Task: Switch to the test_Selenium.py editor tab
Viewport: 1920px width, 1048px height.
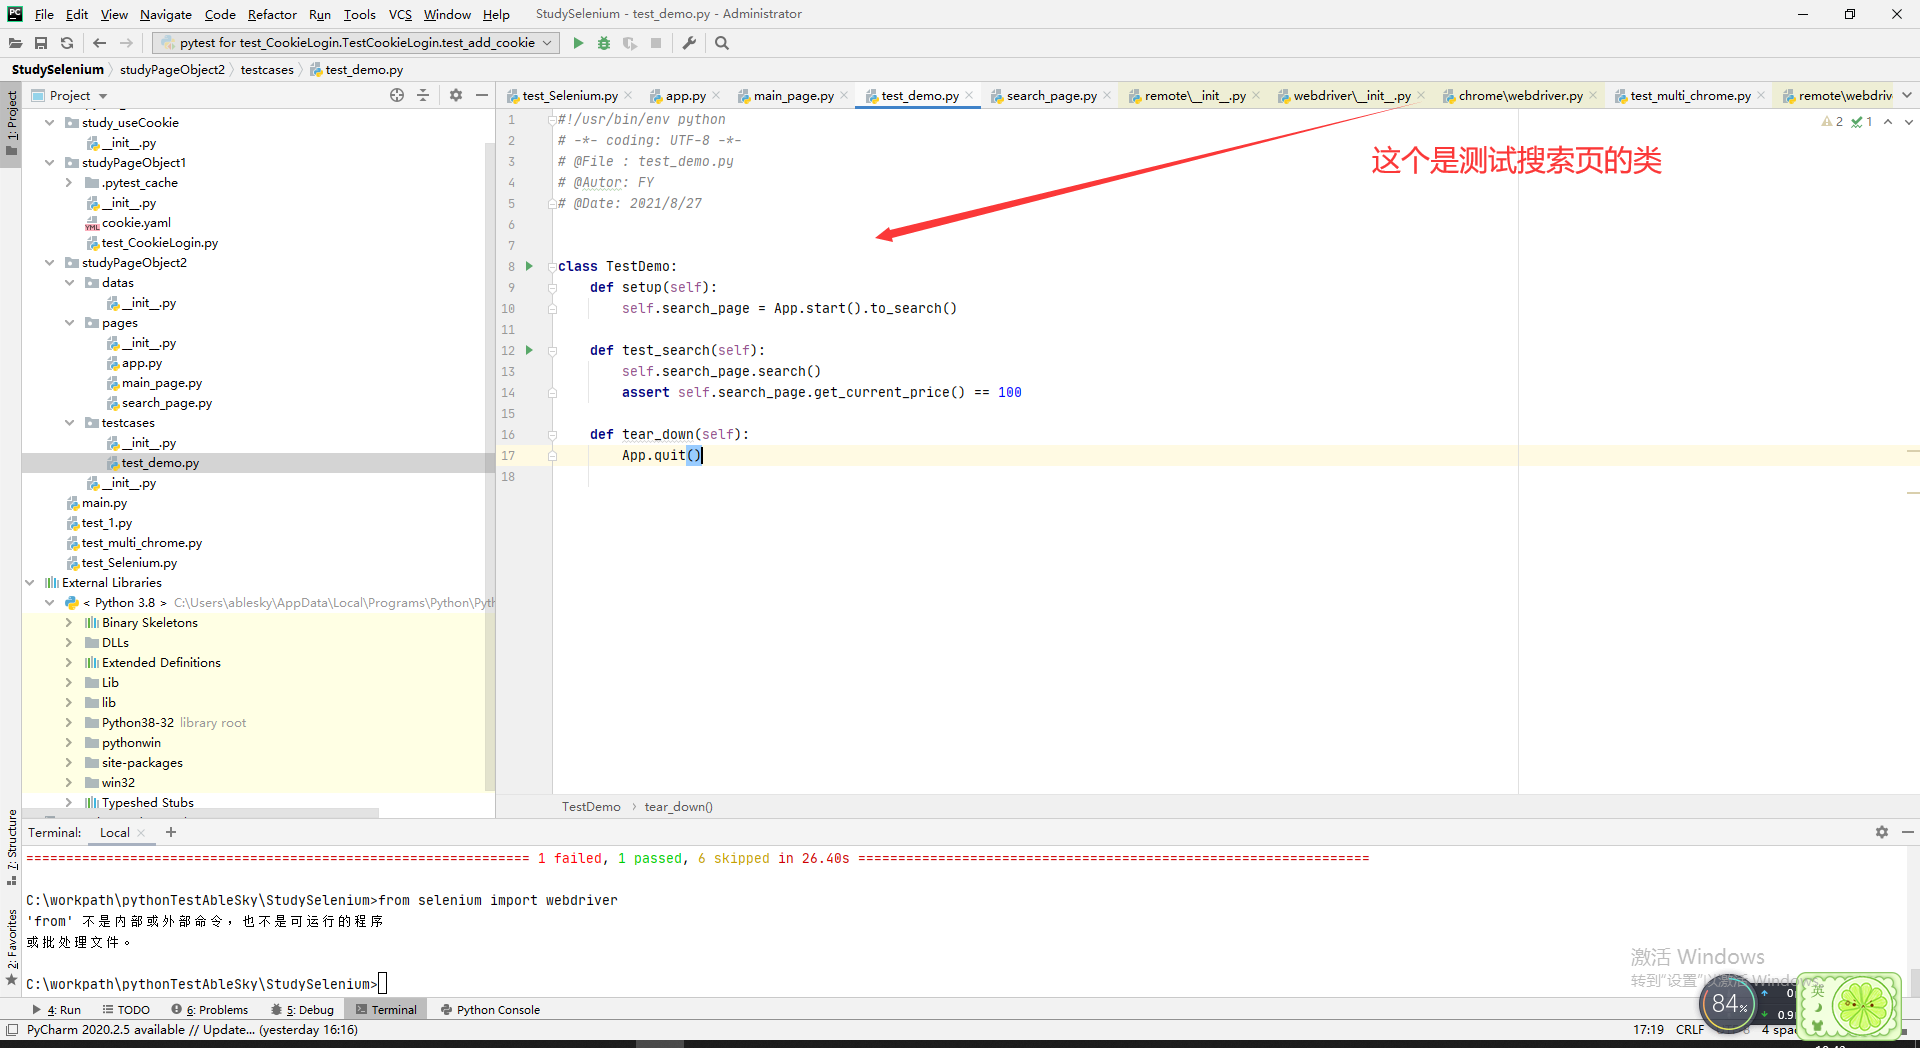Action: [x=569, y=96]
